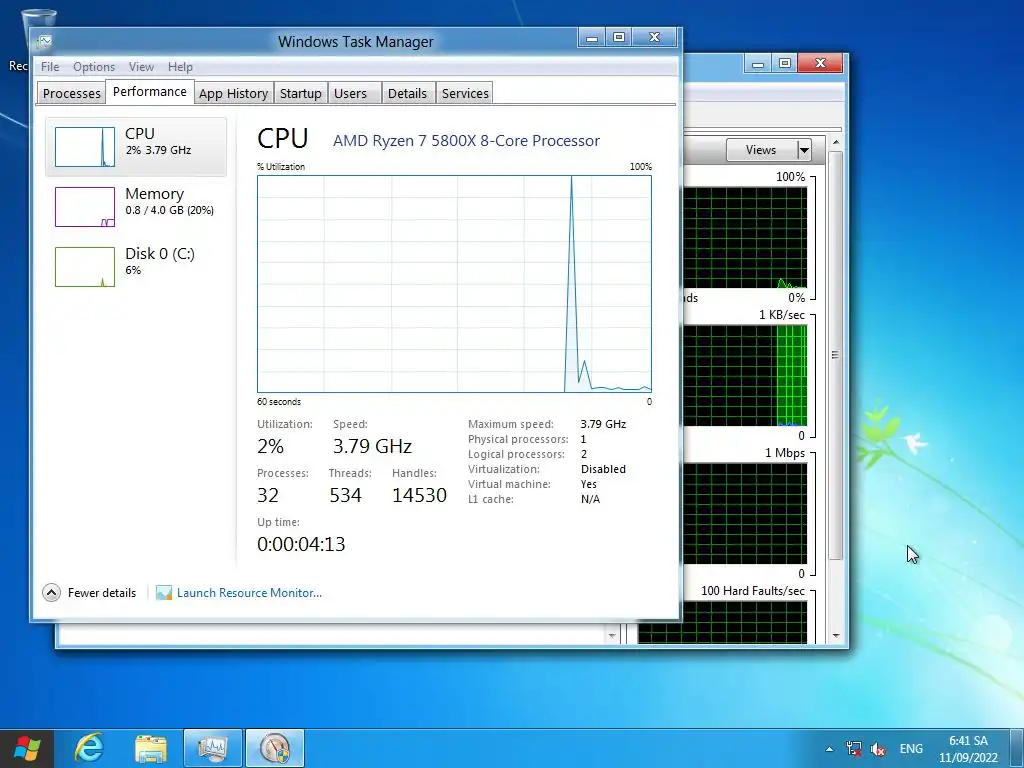Click the 100% CPU graph in Resource Monitor

click(x=745, y=238)
